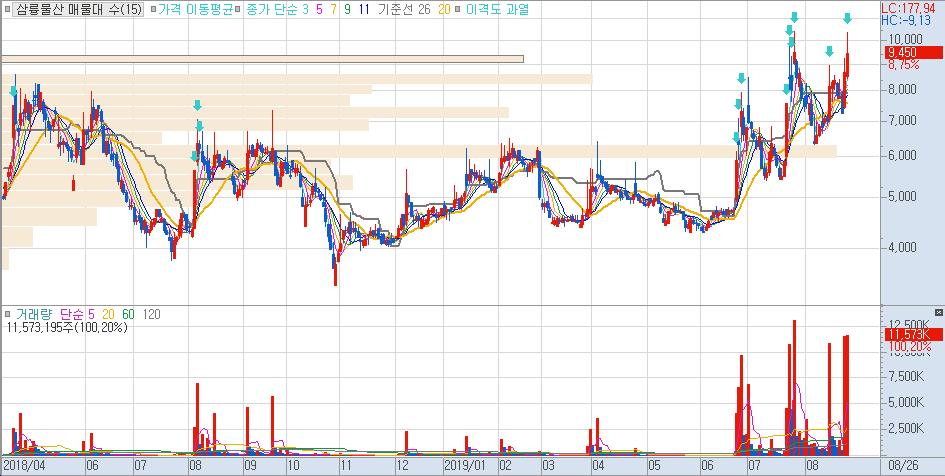Click the 2018/04 date axis label

[x=24, y=466]
